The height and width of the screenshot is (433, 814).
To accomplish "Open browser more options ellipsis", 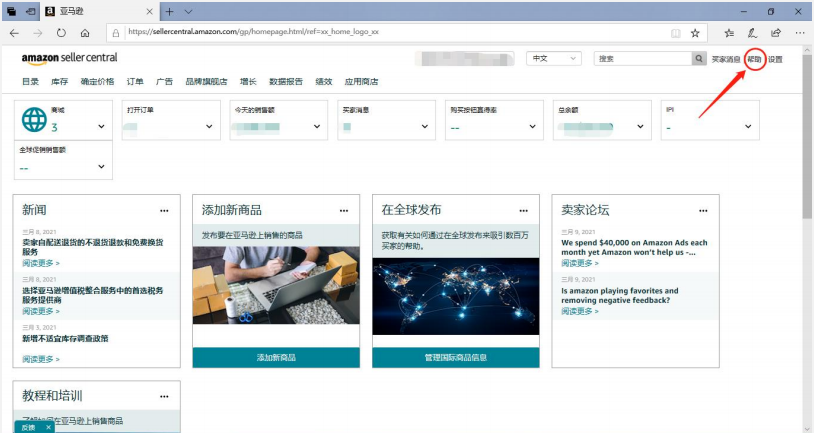I will (x=799, y=33).
